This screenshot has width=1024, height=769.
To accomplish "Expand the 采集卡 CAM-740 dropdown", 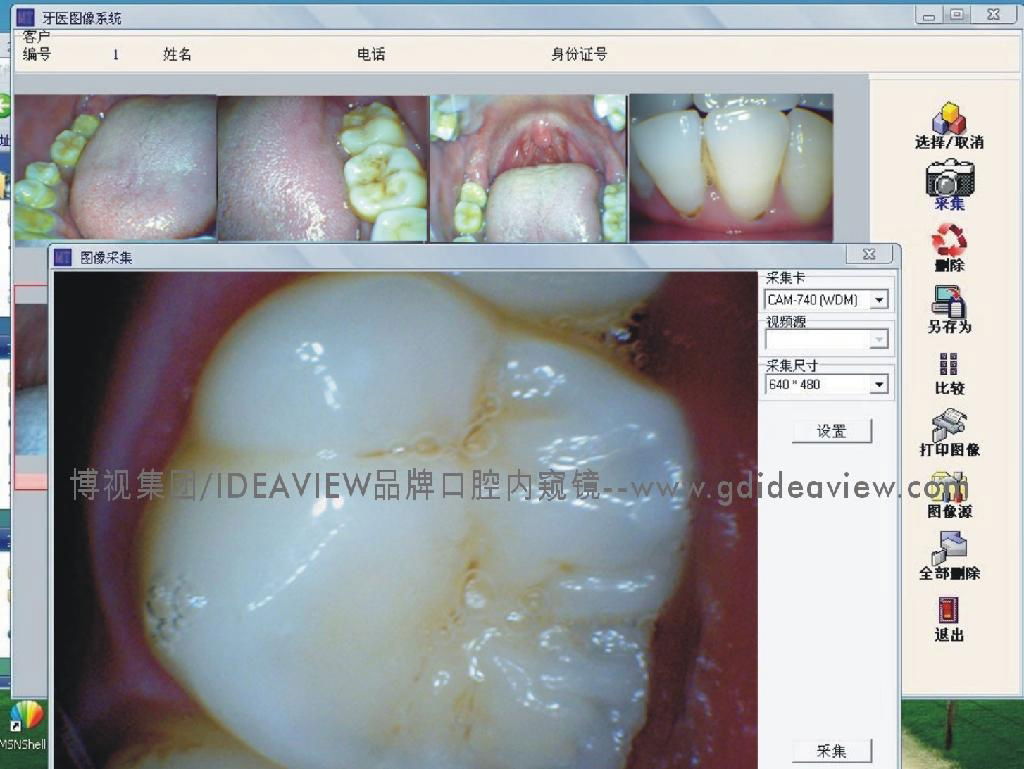I will click(879, 300).
